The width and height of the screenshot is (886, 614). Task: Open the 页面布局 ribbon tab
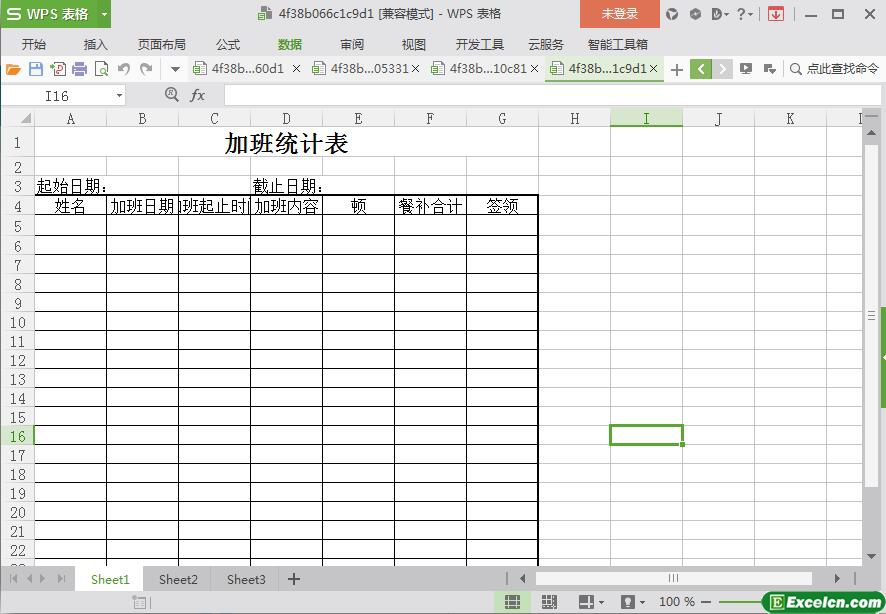click(161, 45)
